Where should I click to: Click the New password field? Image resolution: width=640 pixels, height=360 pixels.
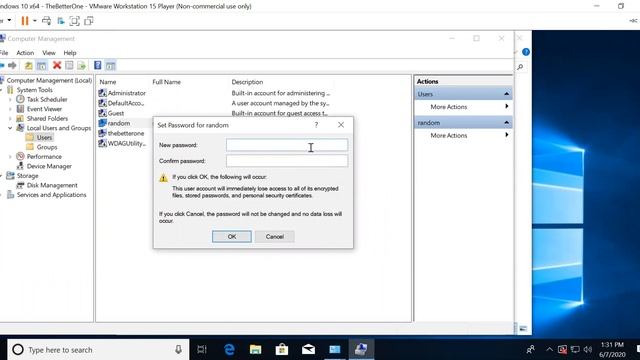[x=287, y=145]
